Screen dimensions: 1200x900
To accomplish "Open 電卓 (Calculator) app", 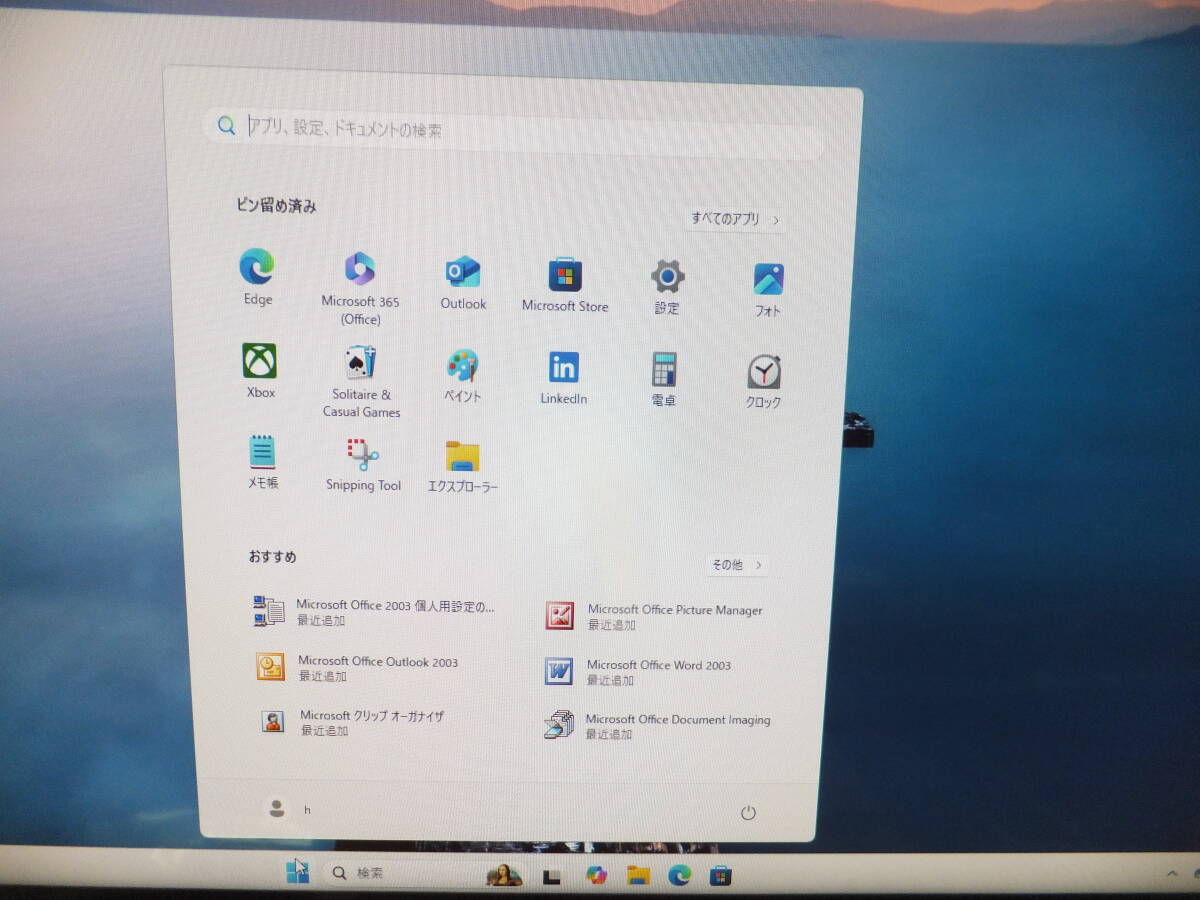I will [664, 379].
